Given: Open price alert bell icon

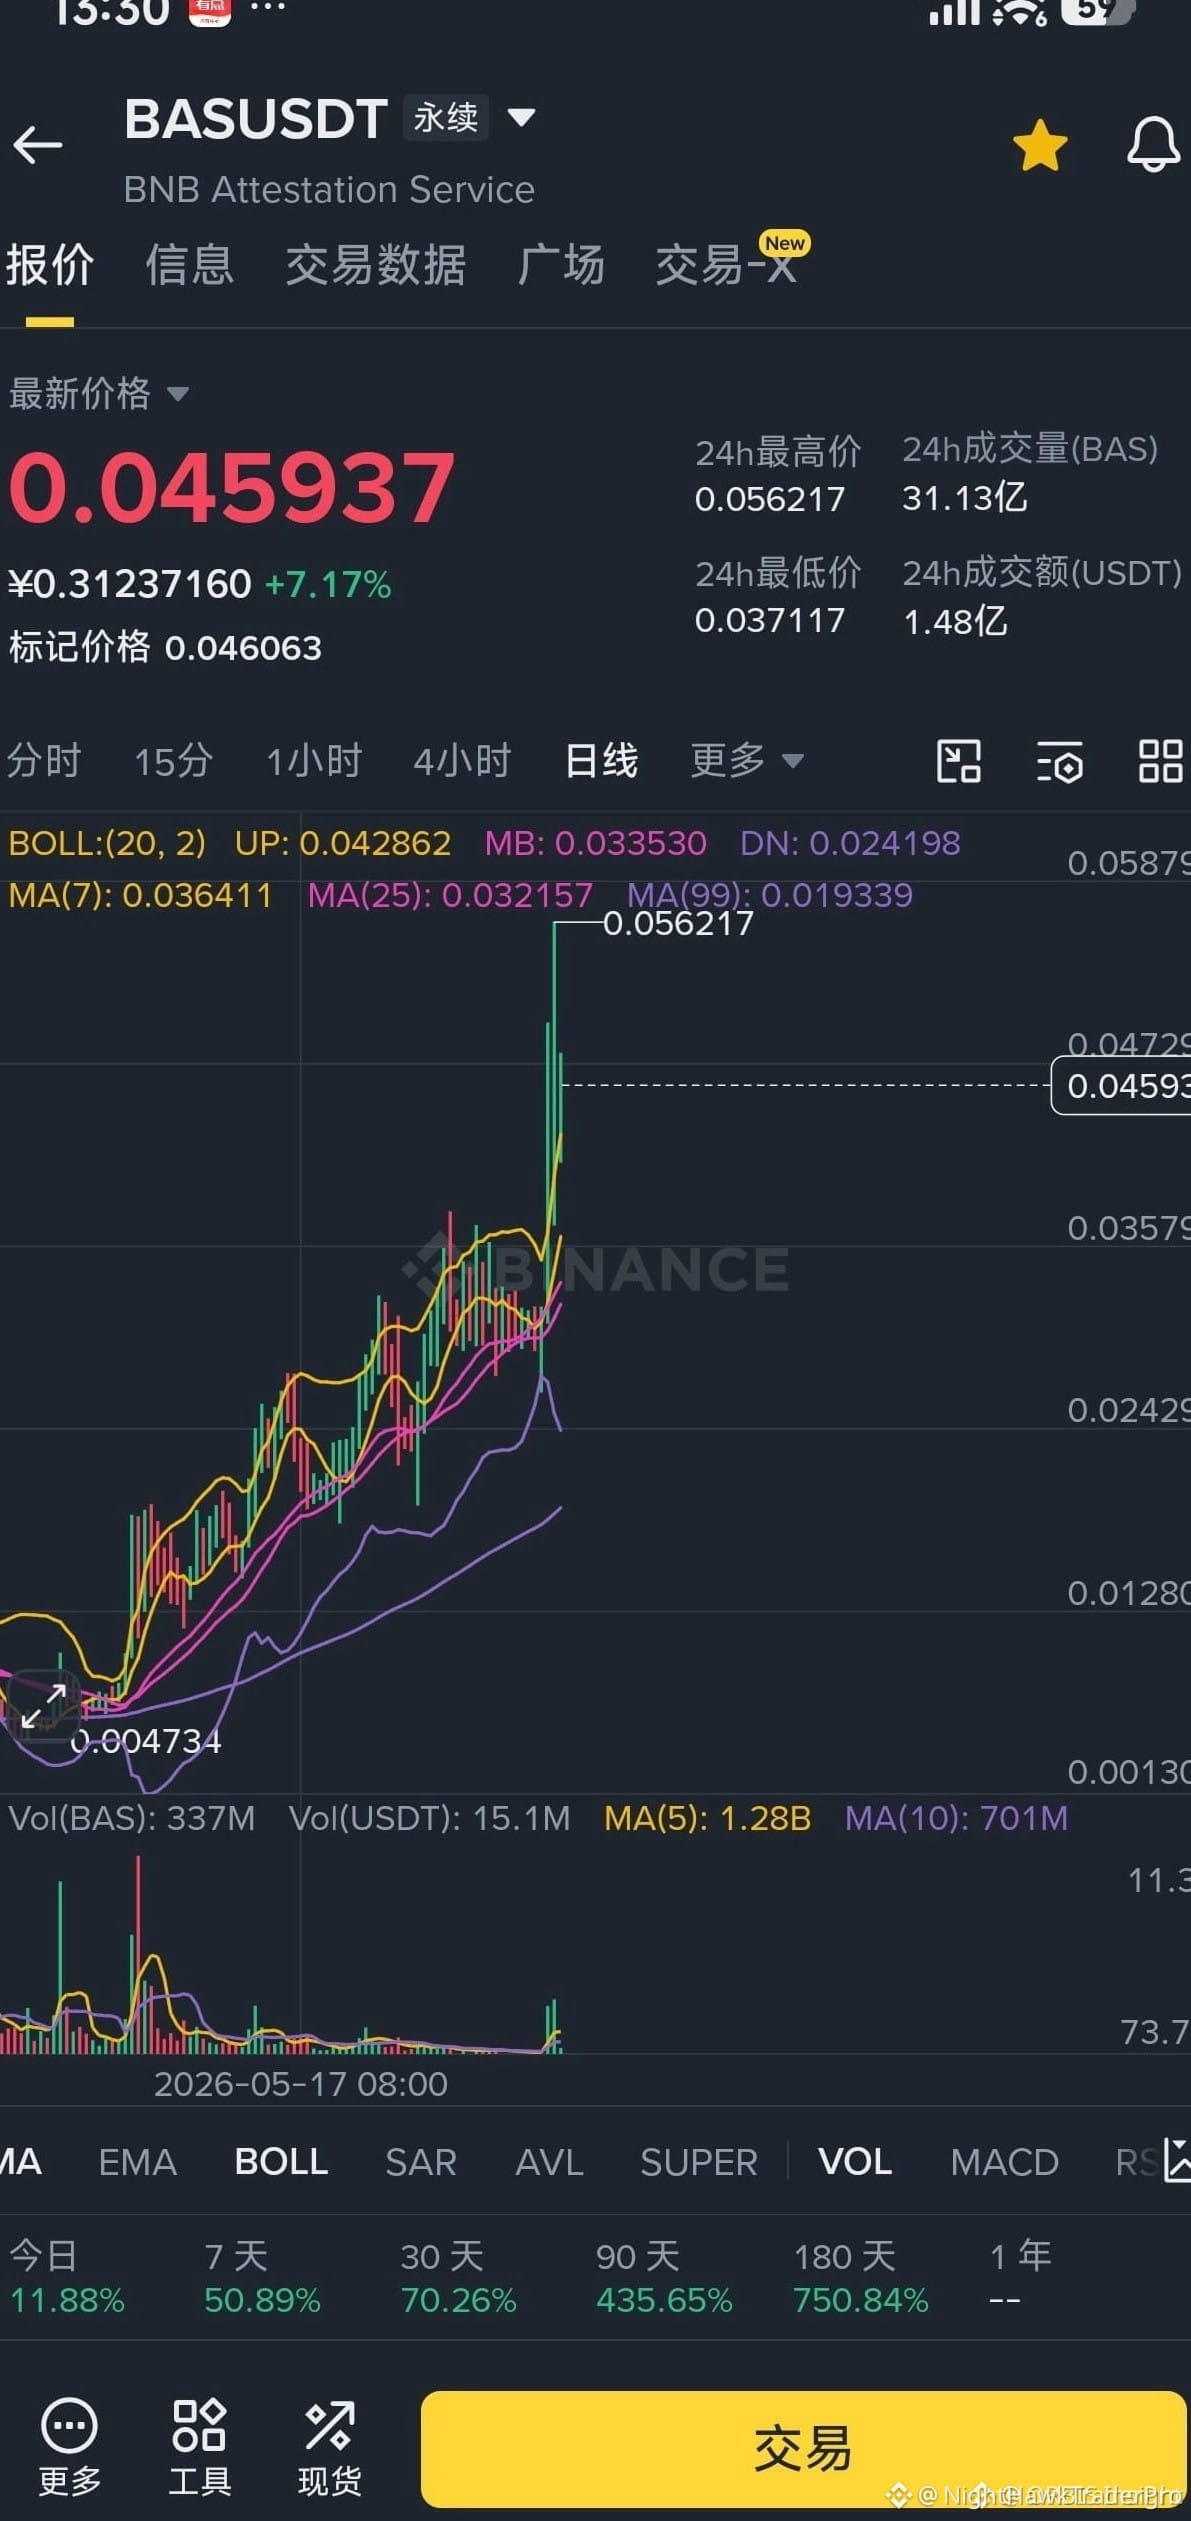Looking at the screenshot, I should click(1153, 145).
